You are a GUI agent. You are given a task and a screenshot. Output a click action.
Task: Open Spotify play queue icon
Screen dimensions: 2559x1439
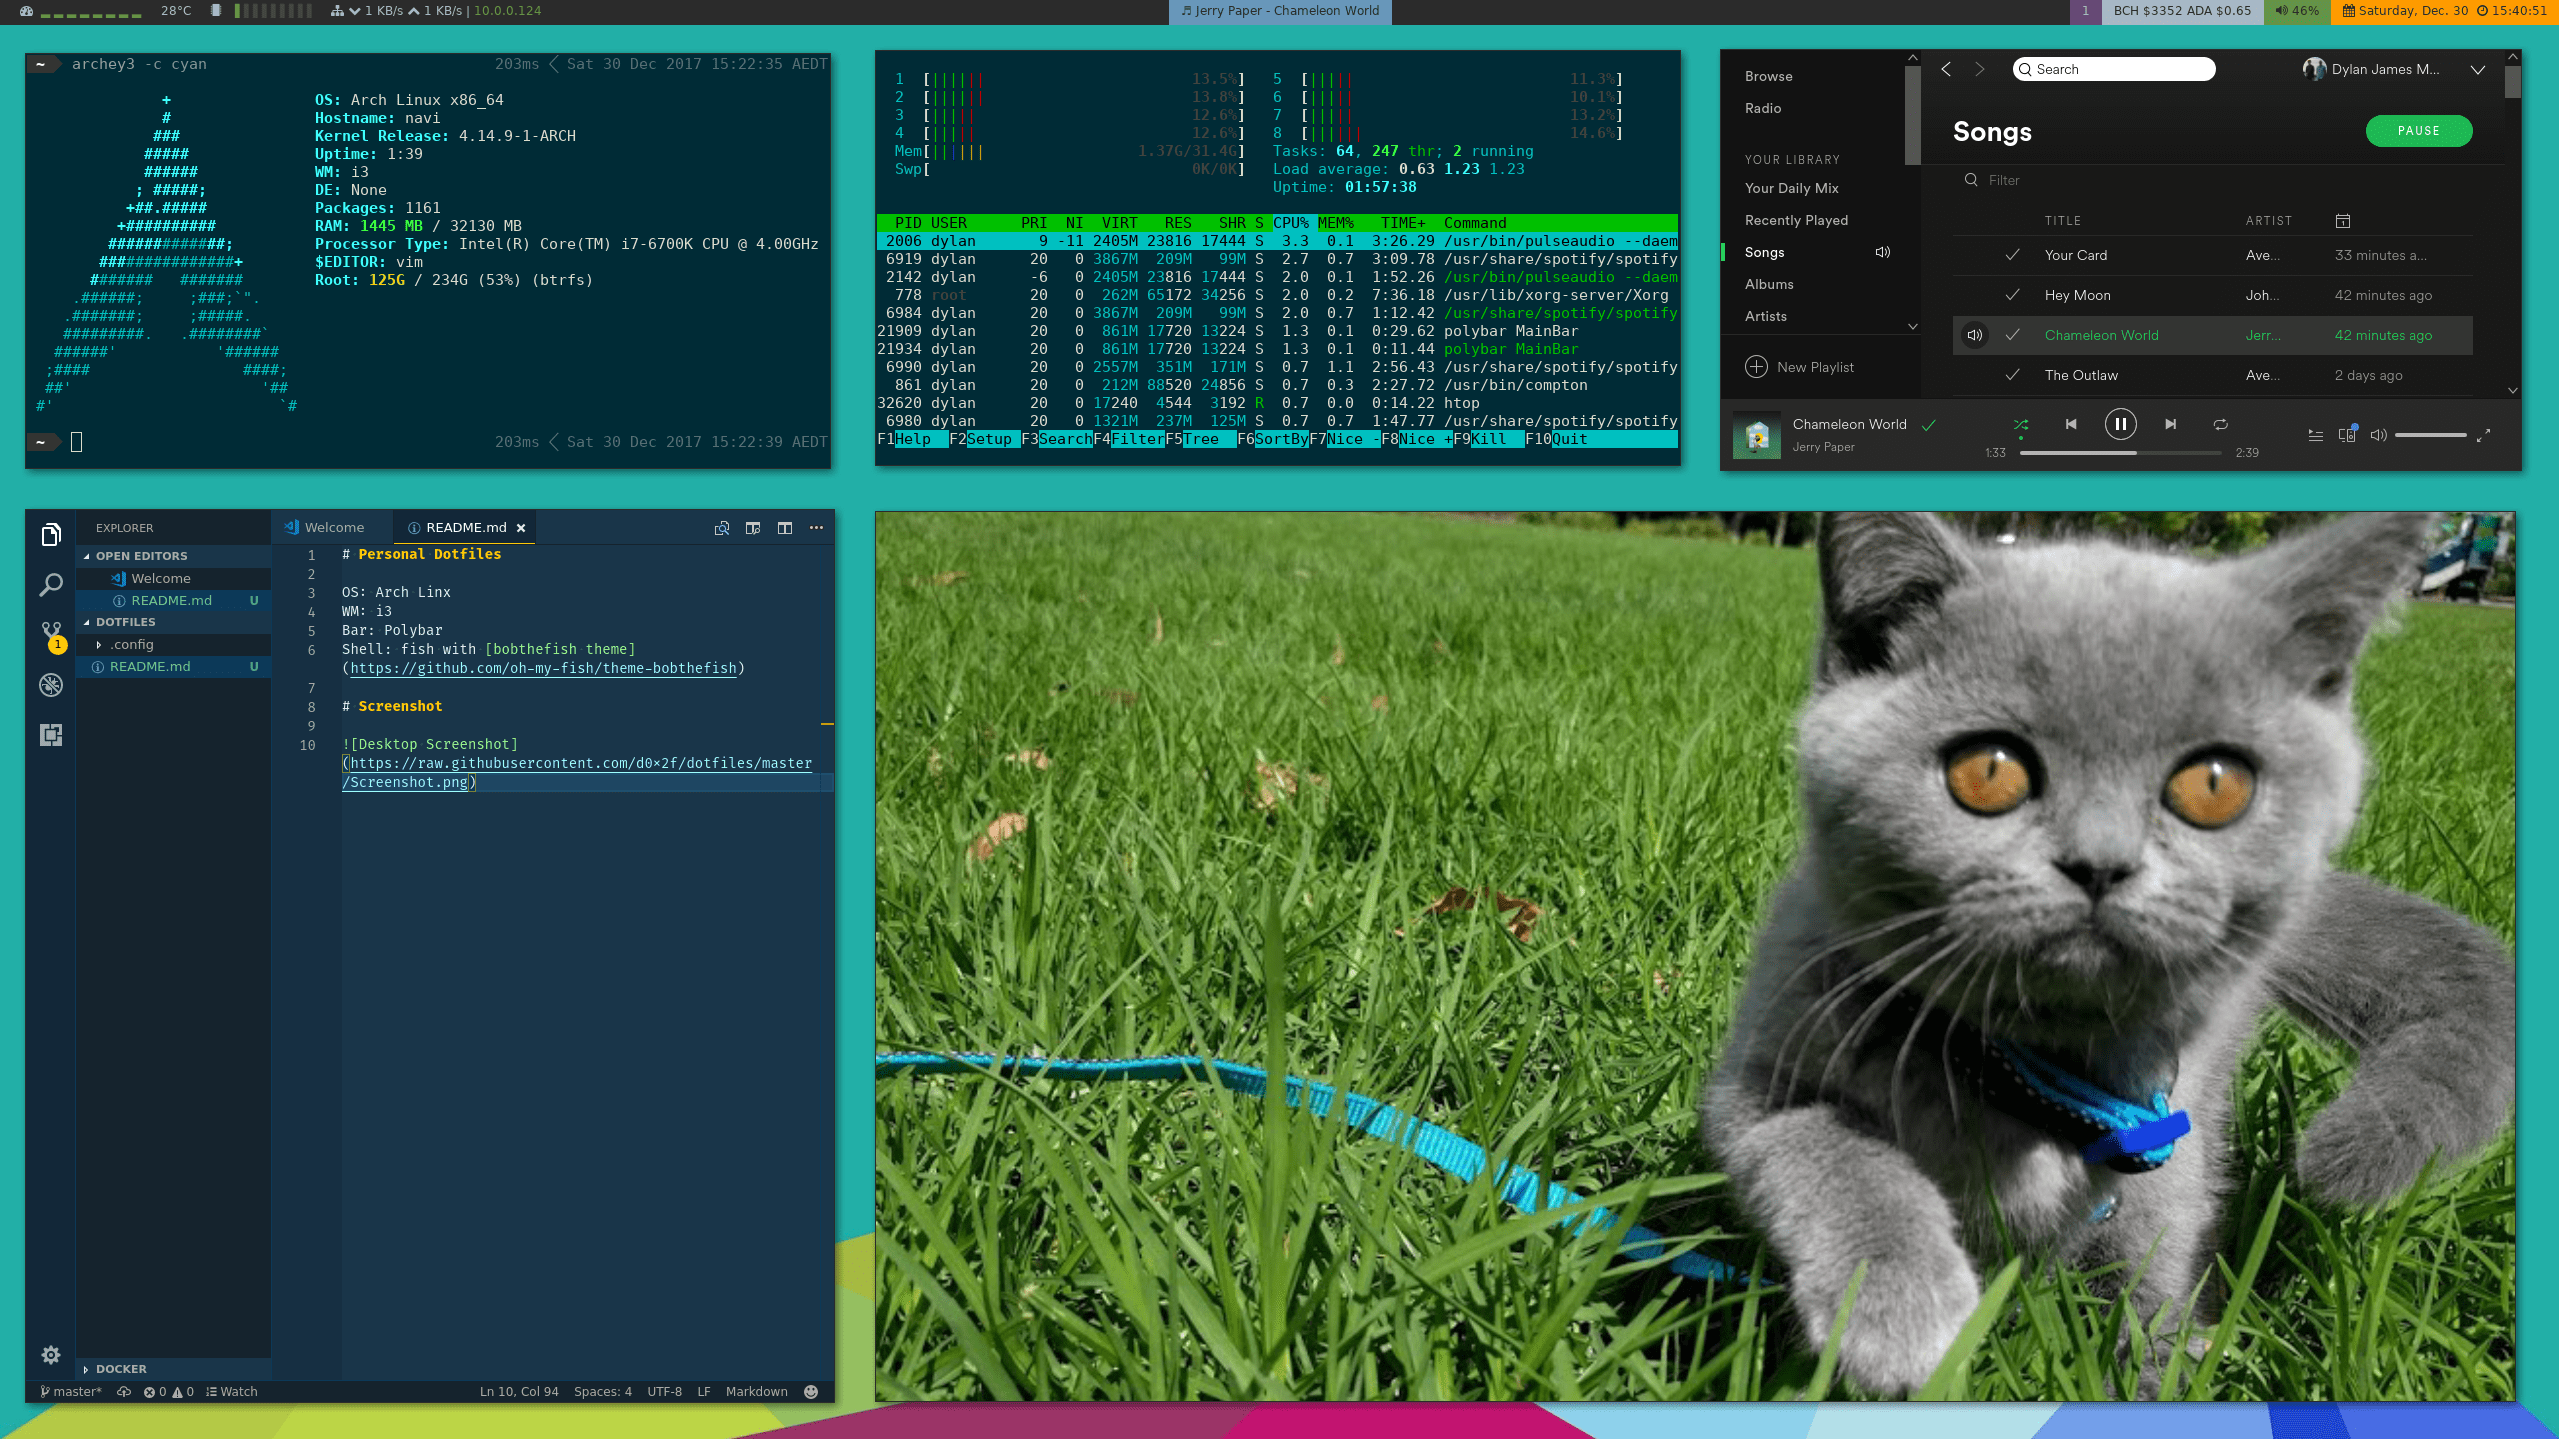pos(2315,435)
